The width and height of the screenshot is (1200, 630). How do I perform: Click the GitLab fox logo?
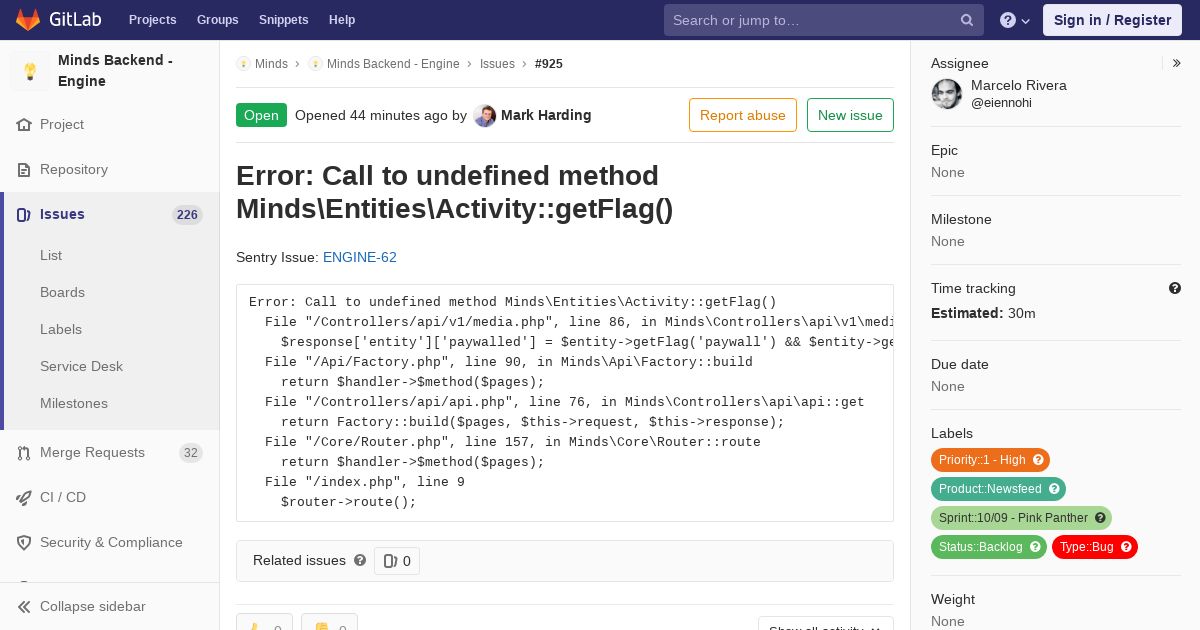coord(28,20)
